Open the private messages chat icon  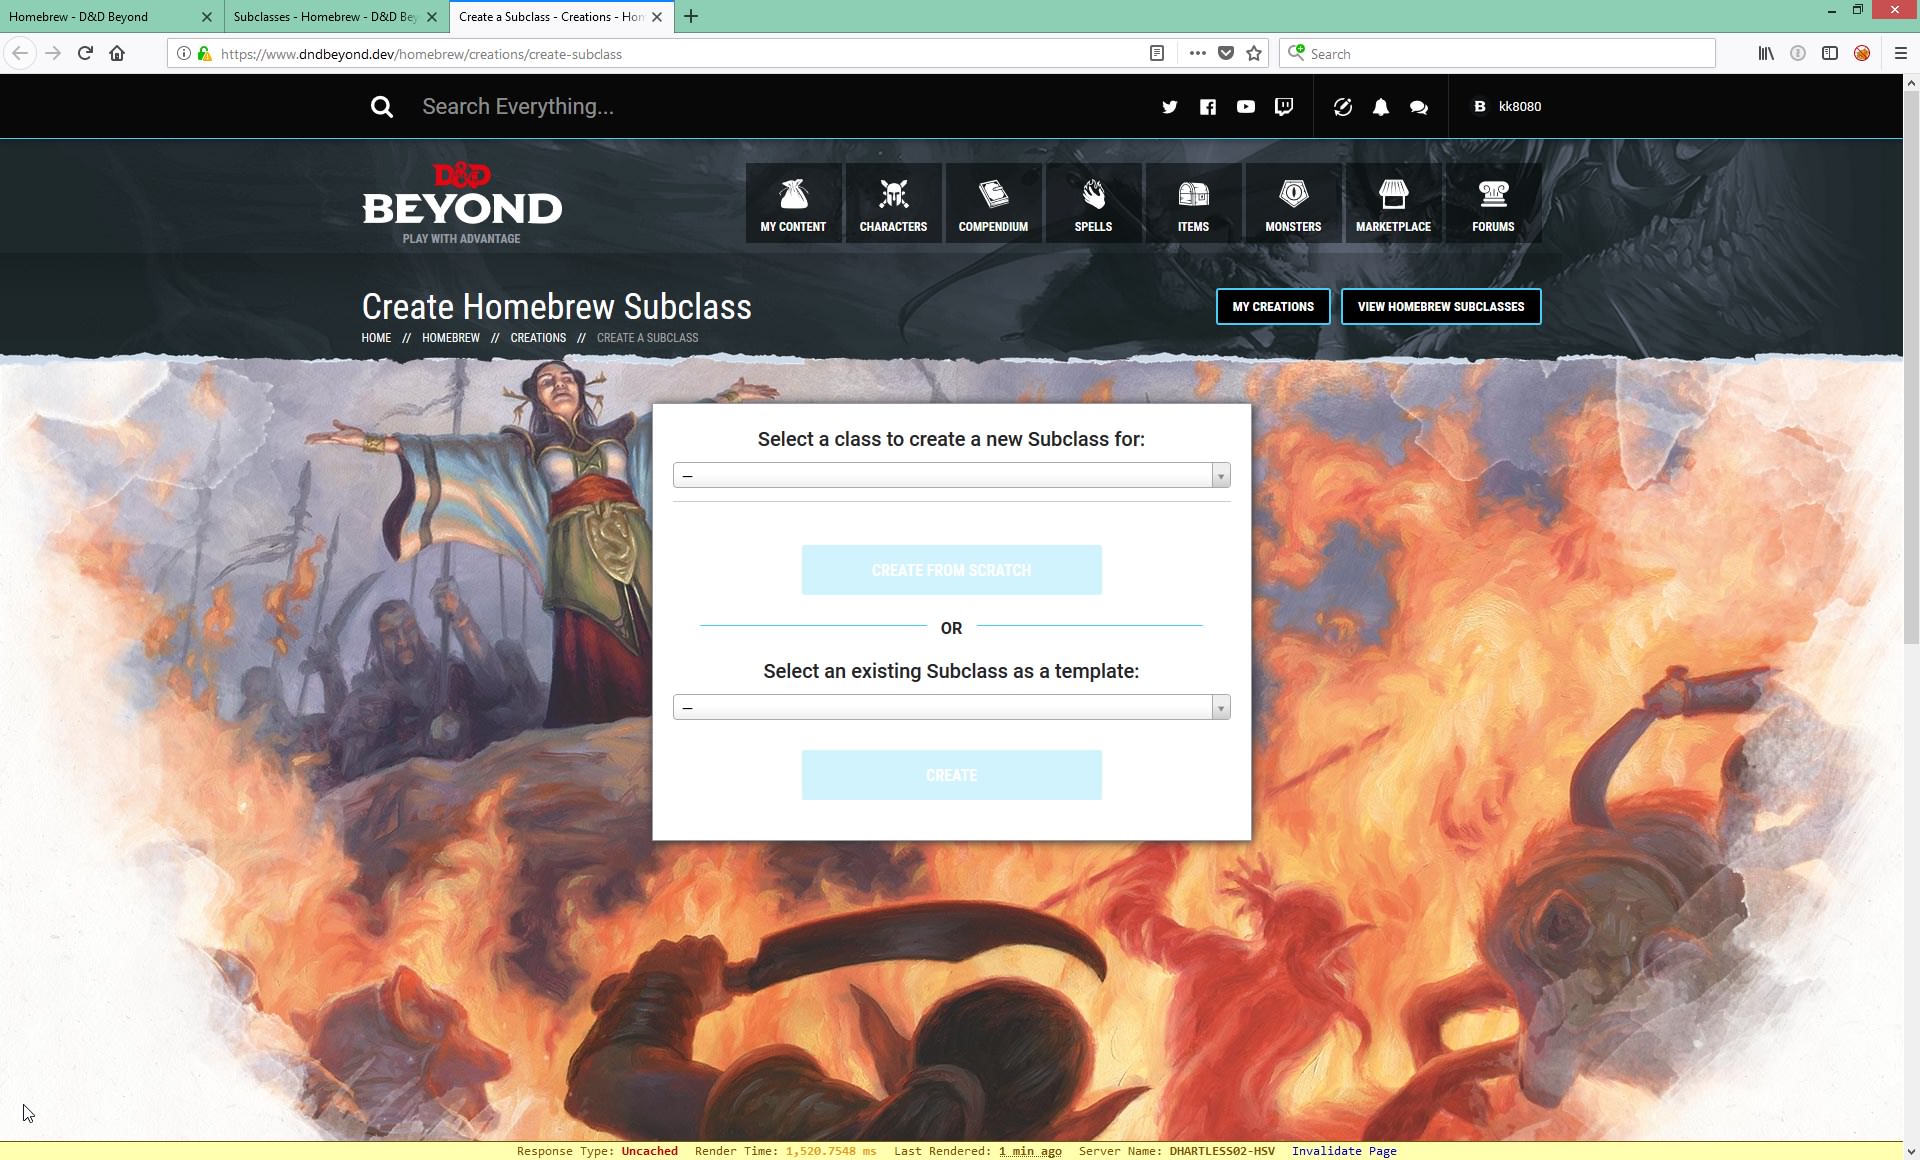(x=1419, y=107)
